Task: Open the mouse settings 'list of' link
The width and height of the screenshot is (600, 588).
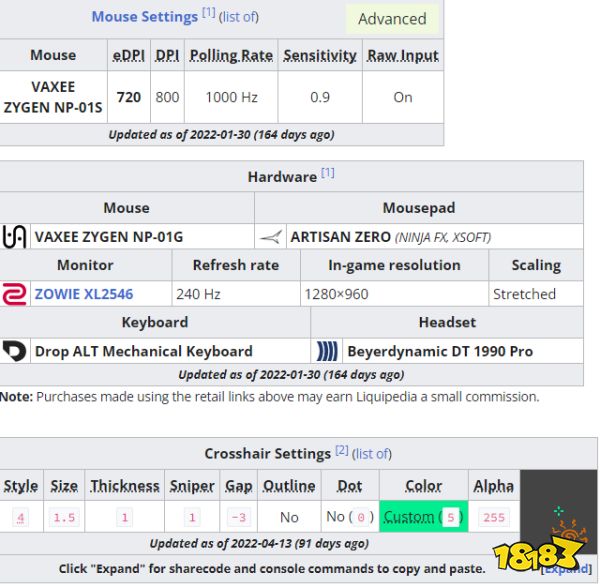Action: (239, 17)
